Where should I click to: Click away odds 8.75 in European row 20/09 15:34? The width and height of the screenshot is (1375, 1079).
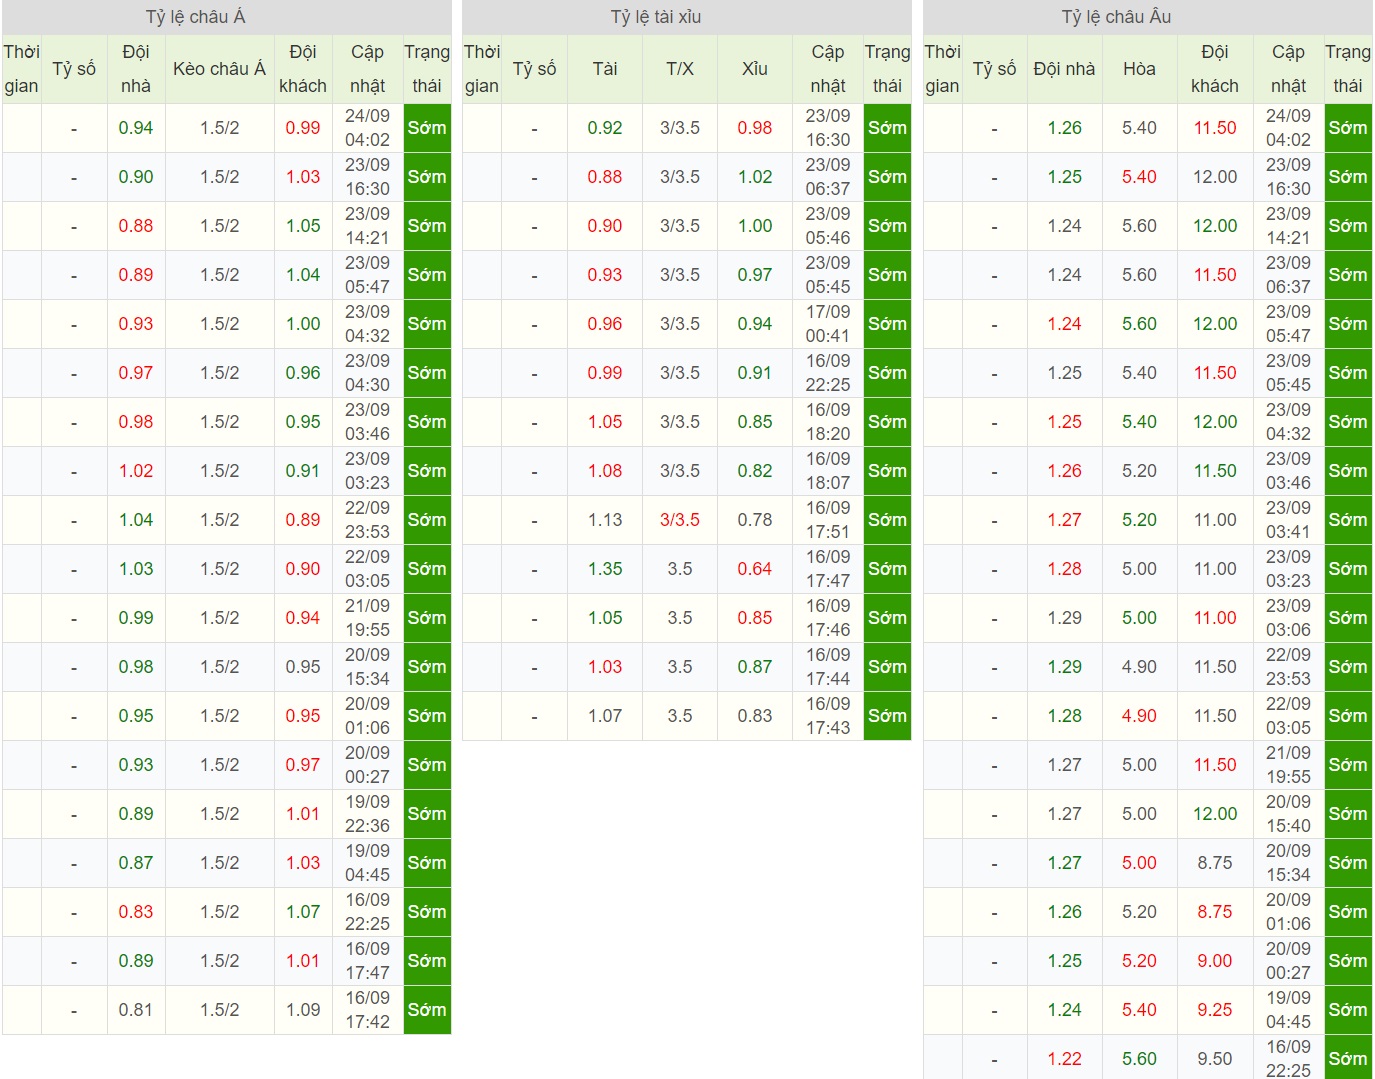(1215, 863)
